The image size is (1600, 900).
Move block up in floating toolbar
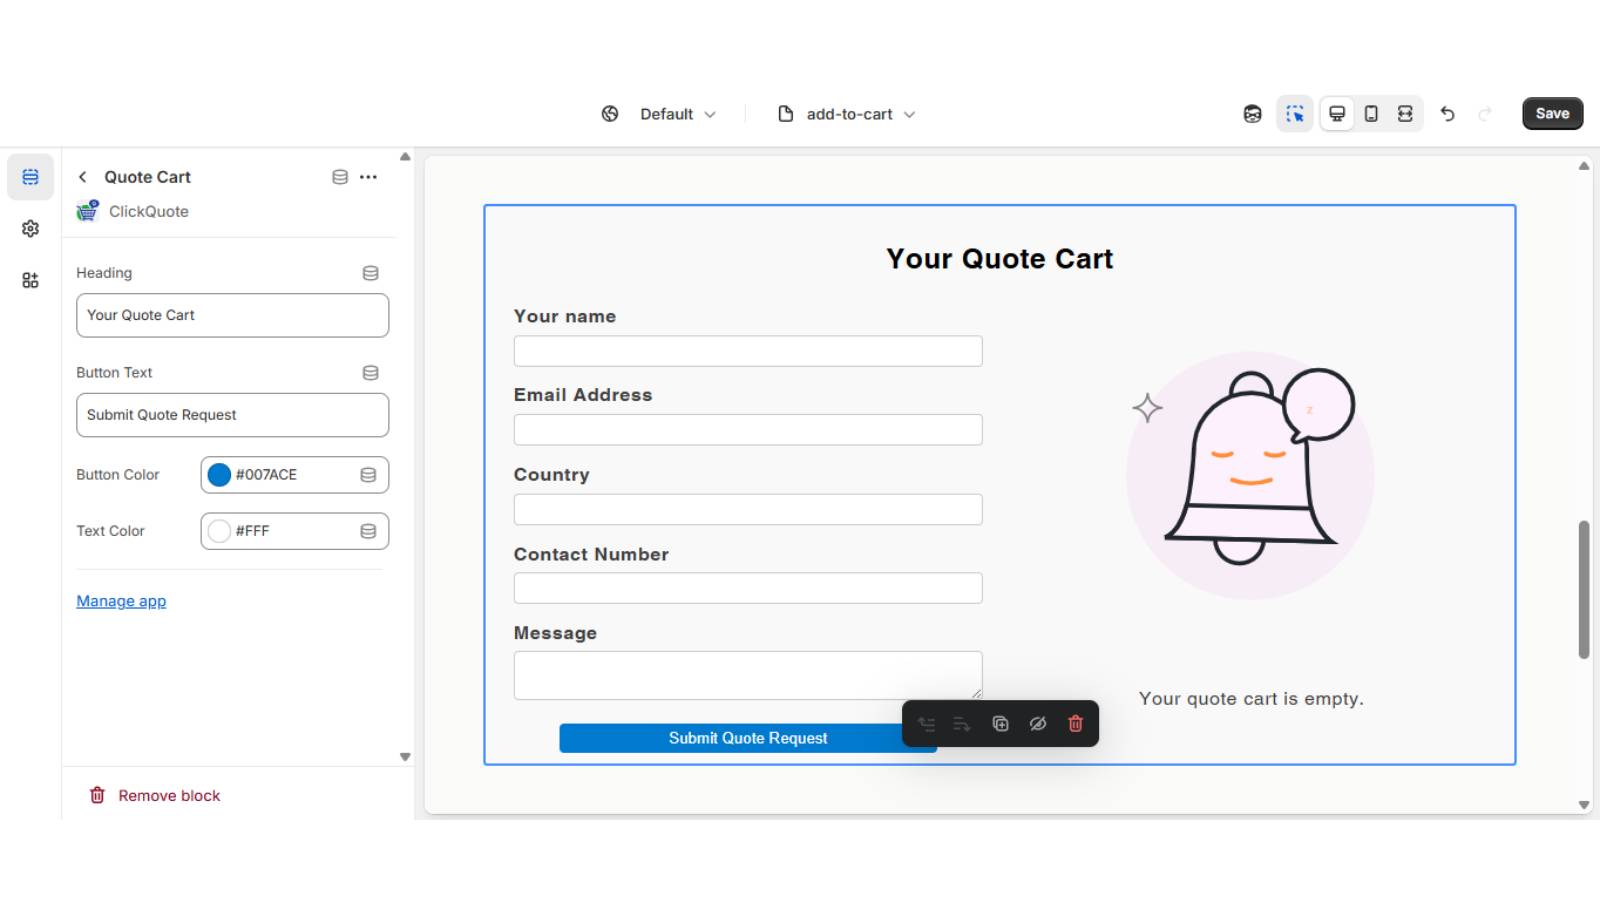[927, 724]
